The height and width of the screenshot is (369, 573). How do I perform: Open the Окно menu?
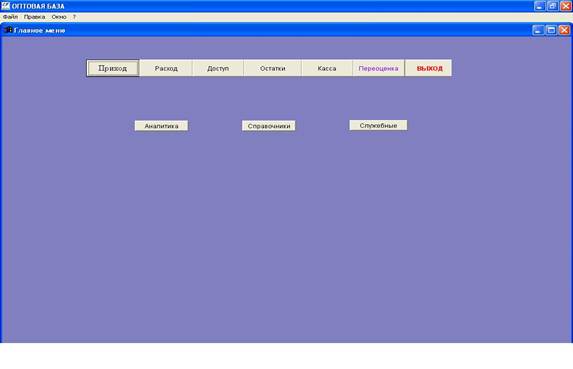coord(59,17)
